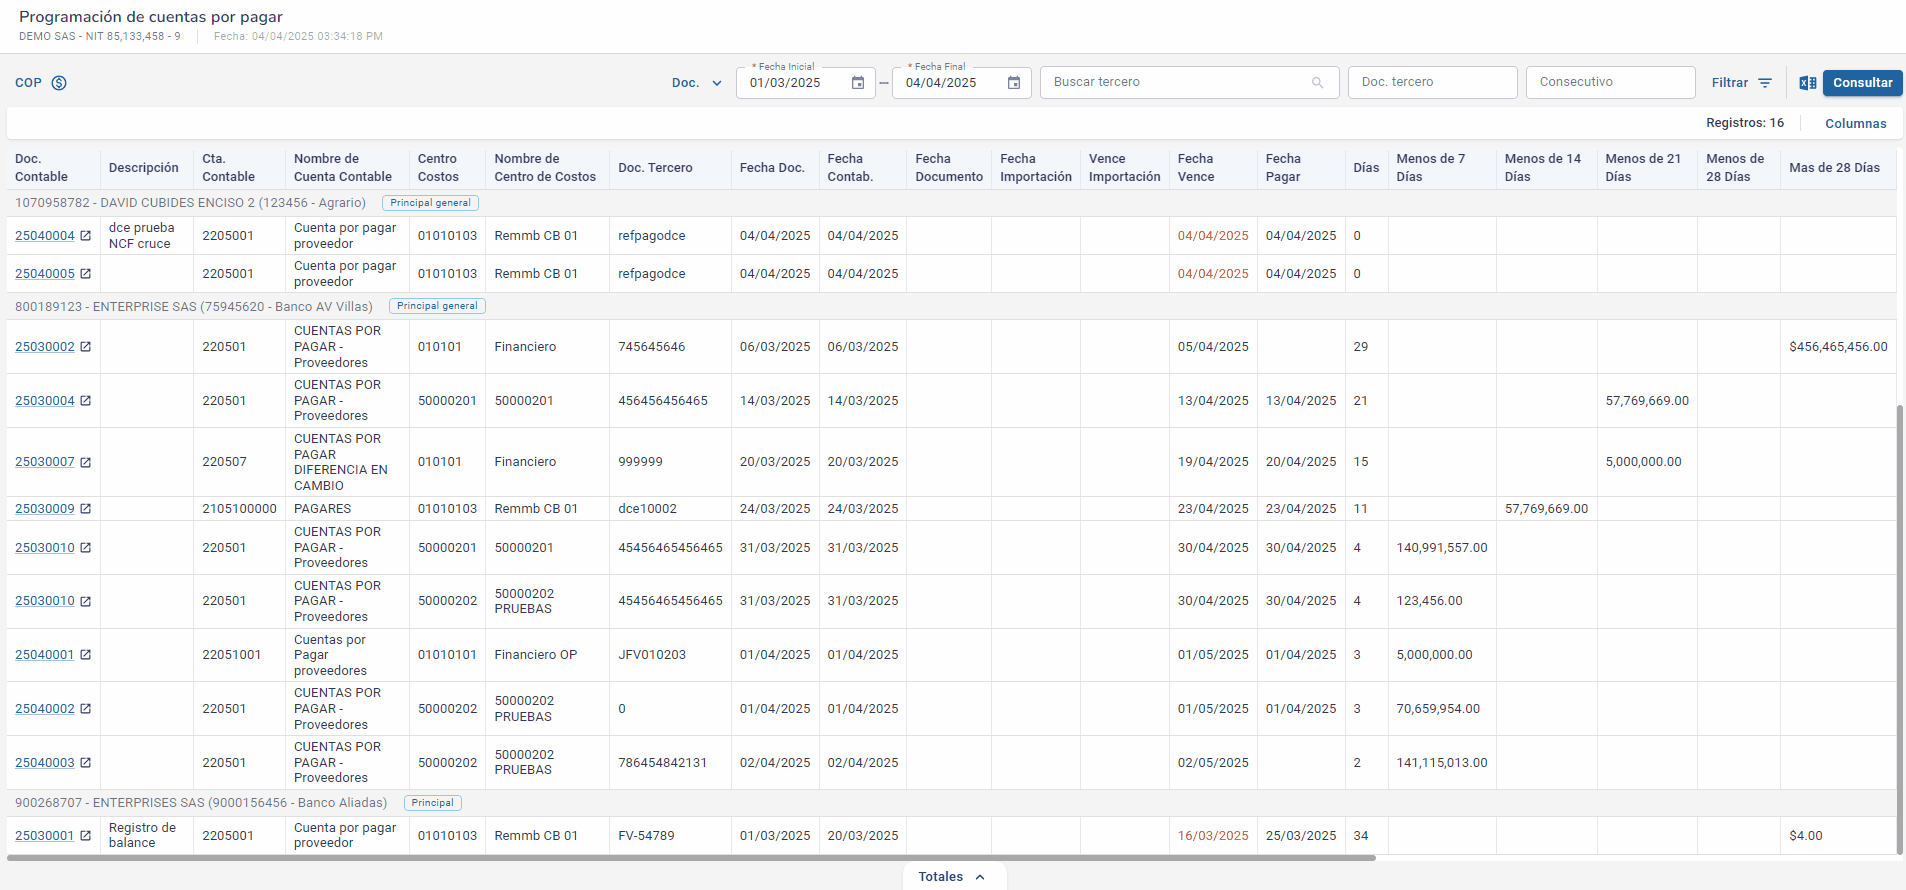Open document link 25030001
1906x890 pixels.
click(45, 836)
